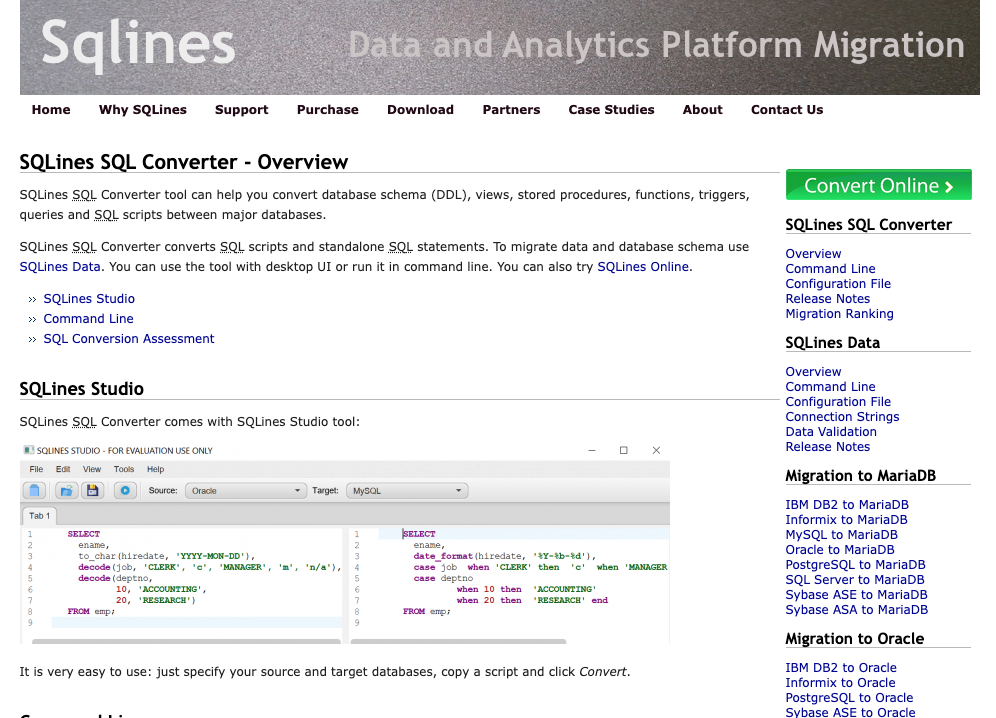Click the Sqlines logo in the banner
Screen dimensions: 996x718
tap(138, 44)
